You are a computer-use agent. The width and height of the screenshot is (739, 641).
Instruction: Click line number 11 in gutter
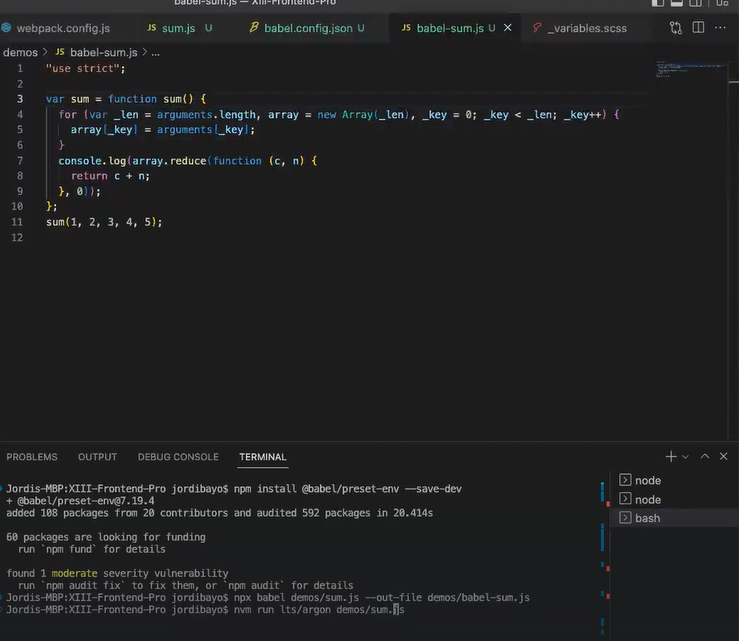(x=17, y=222)
